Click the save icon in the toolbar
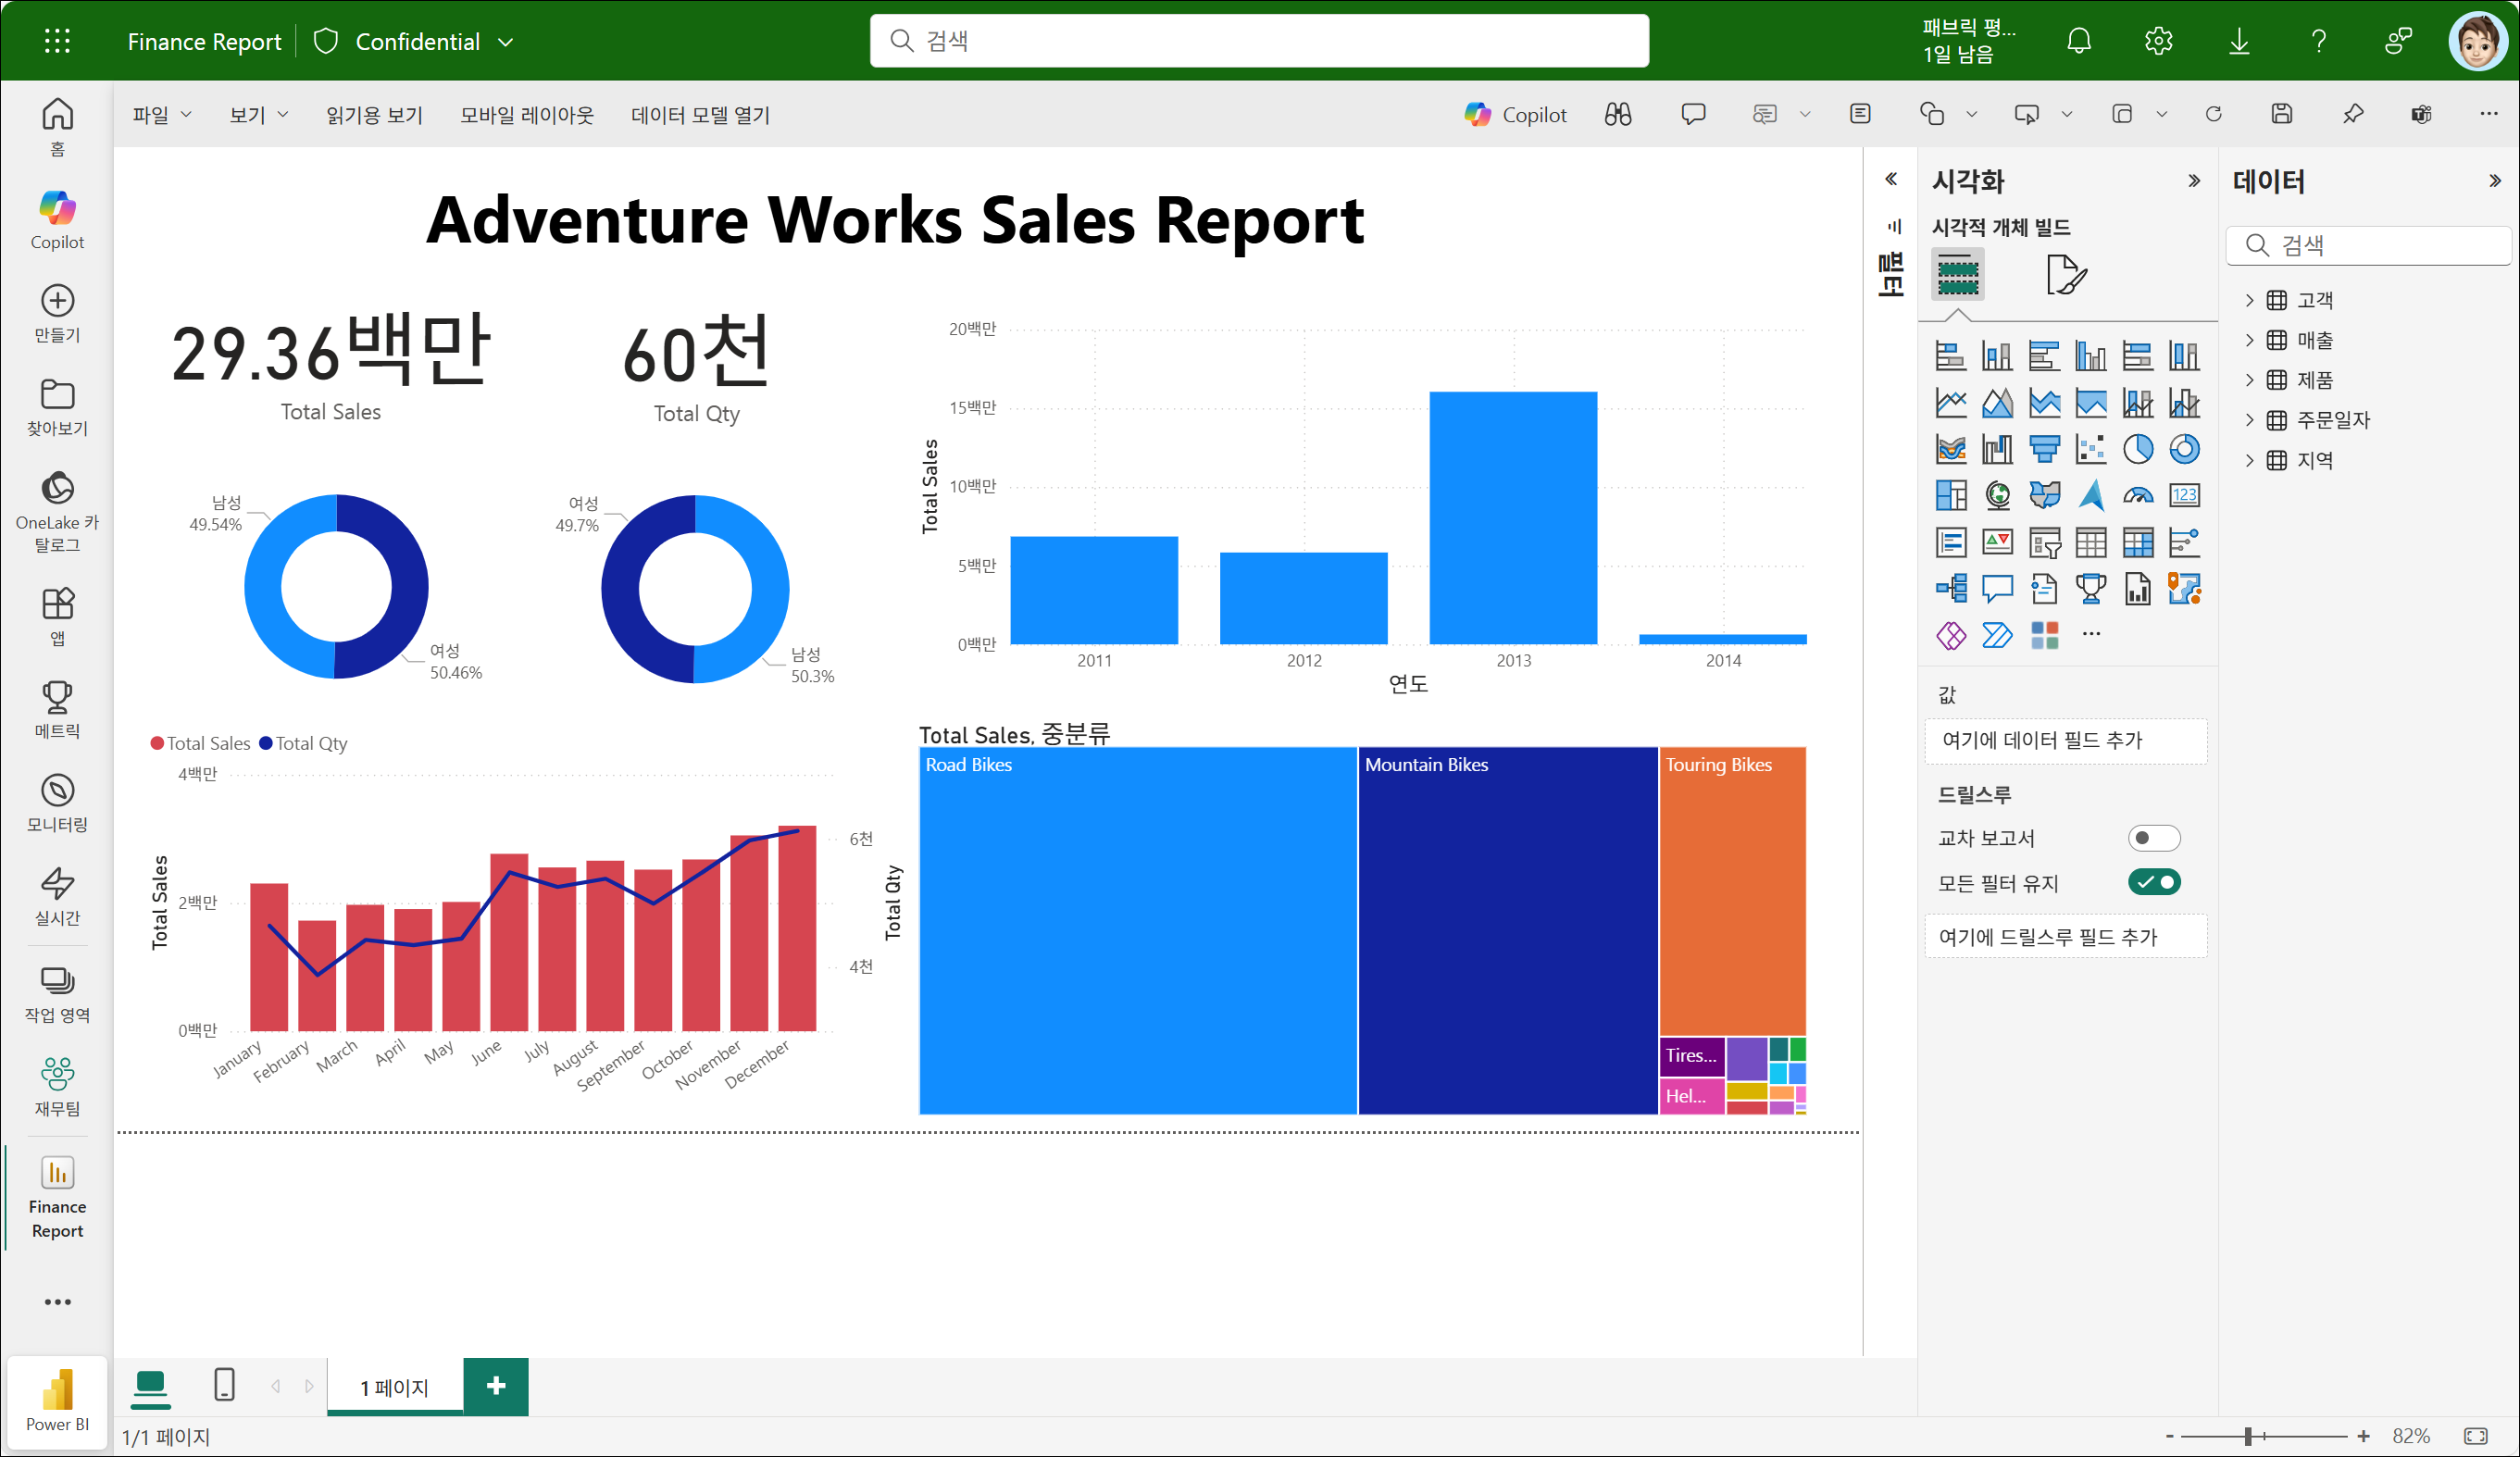This screenshot has width=2520, height=1457. tap(2281, 114)
